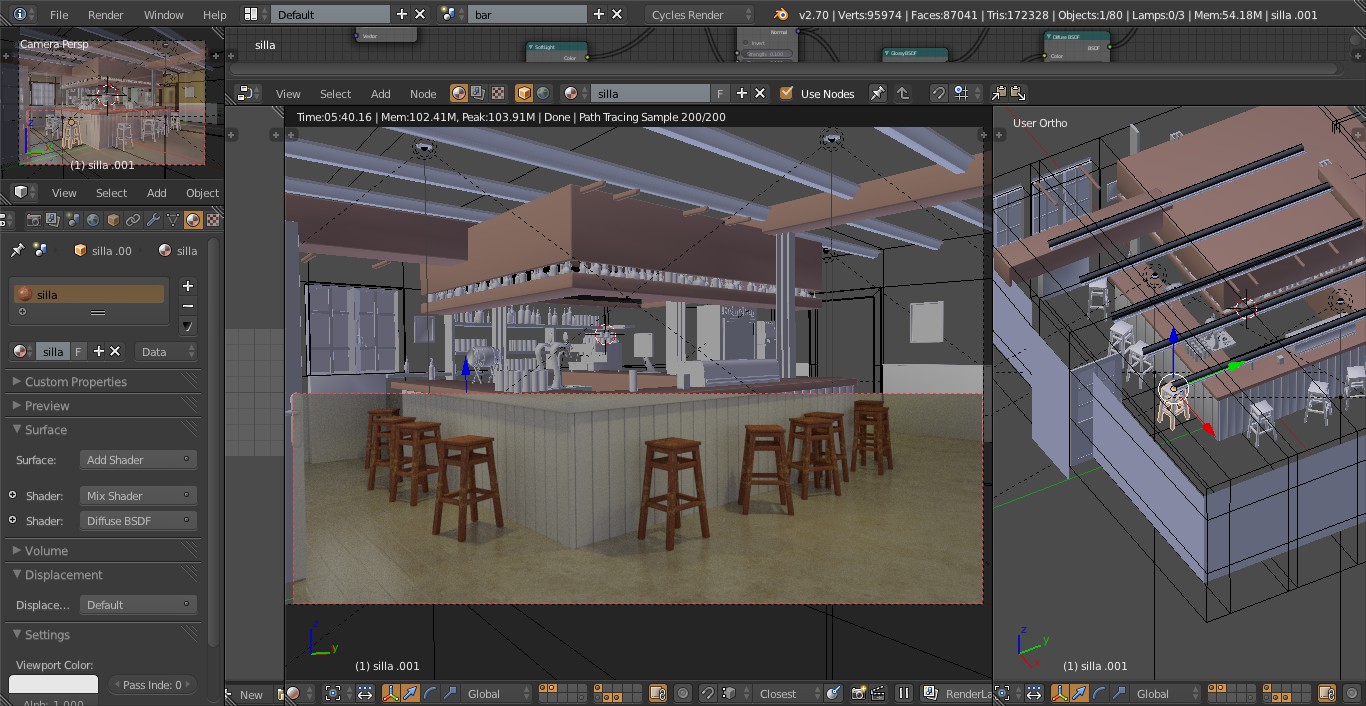Open Node menu in node editor header
Image resolution: width=1366 pixels, height=706 pixels.
coord(423,93)
